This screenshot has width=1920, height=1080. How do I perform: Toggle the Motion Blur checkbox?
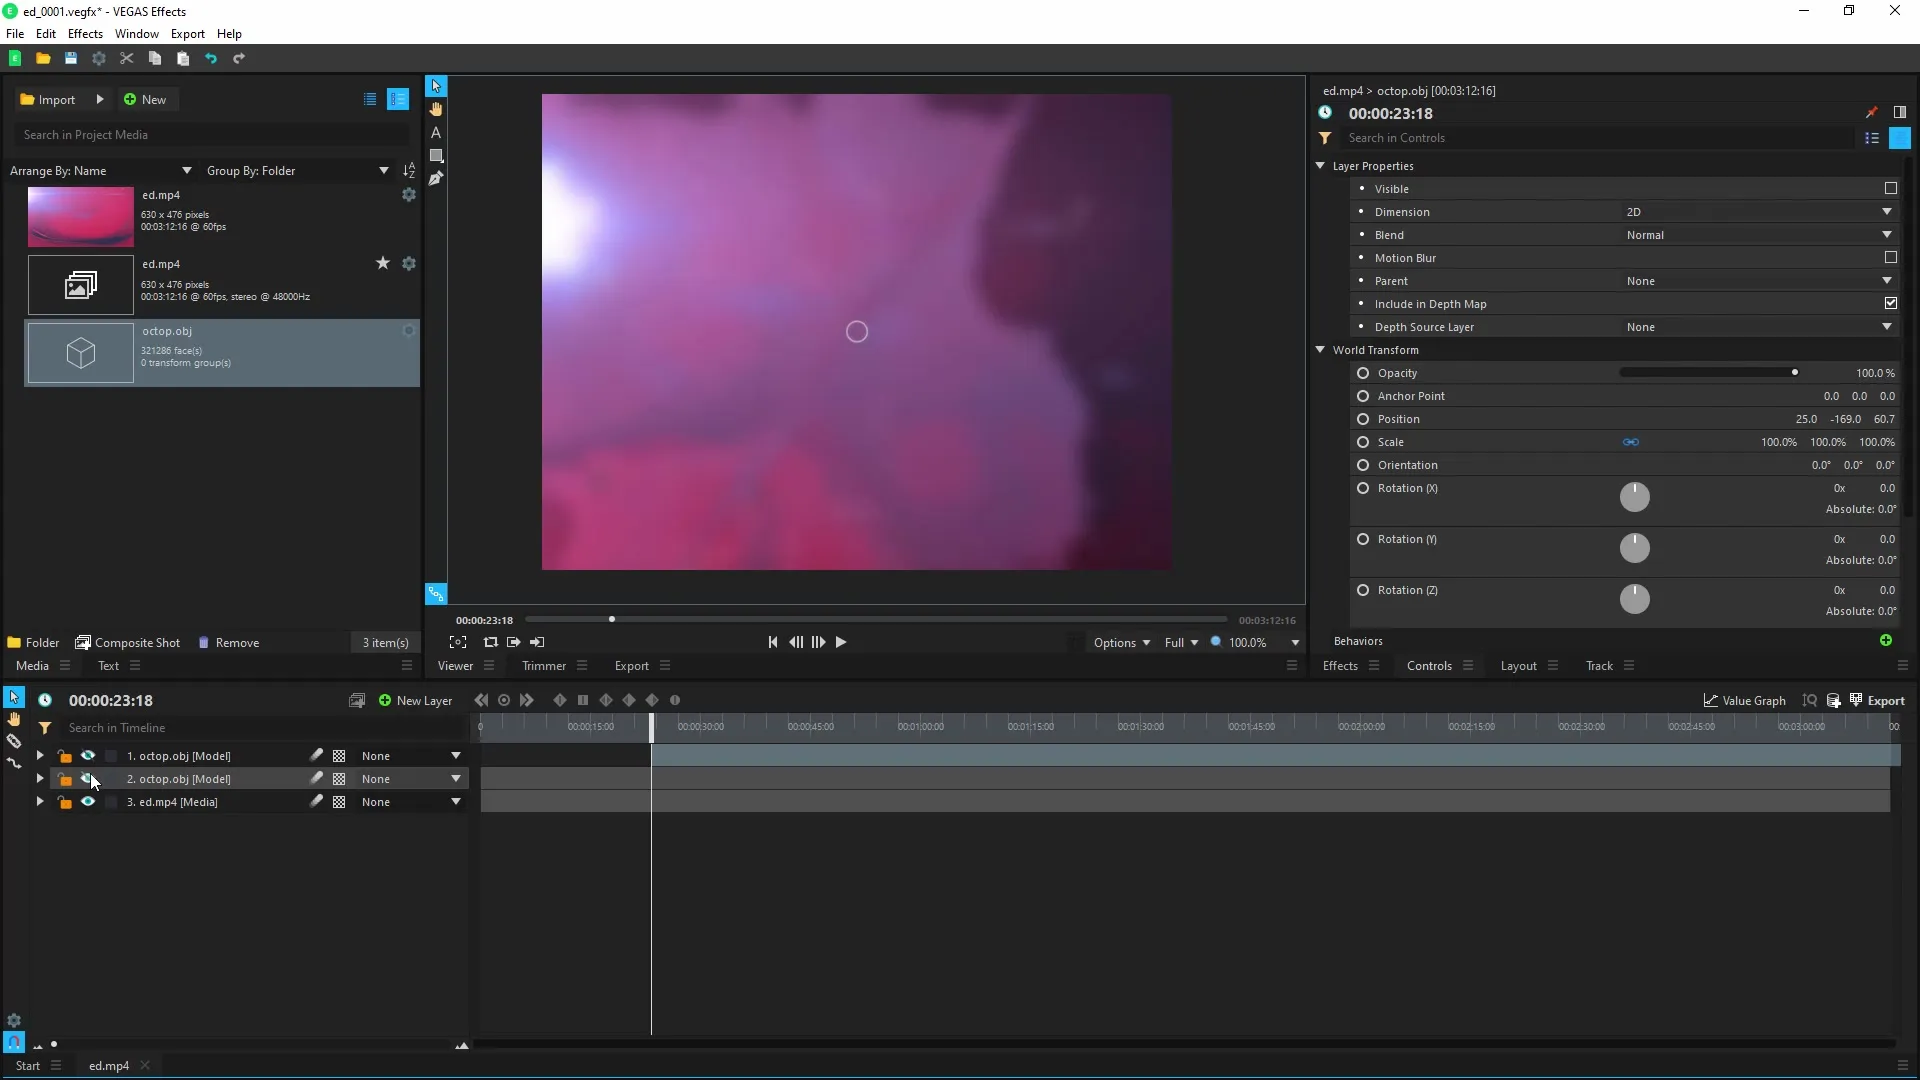coord(1891,257)
